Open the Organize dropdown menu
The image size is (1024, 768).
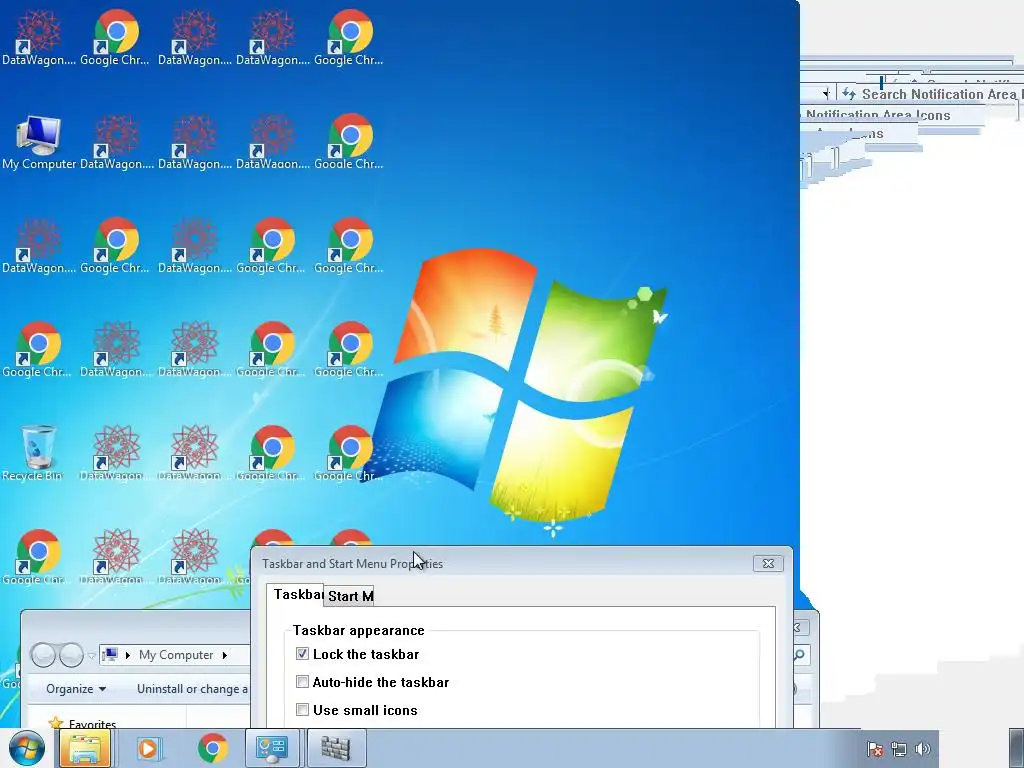tap(76, 689)
